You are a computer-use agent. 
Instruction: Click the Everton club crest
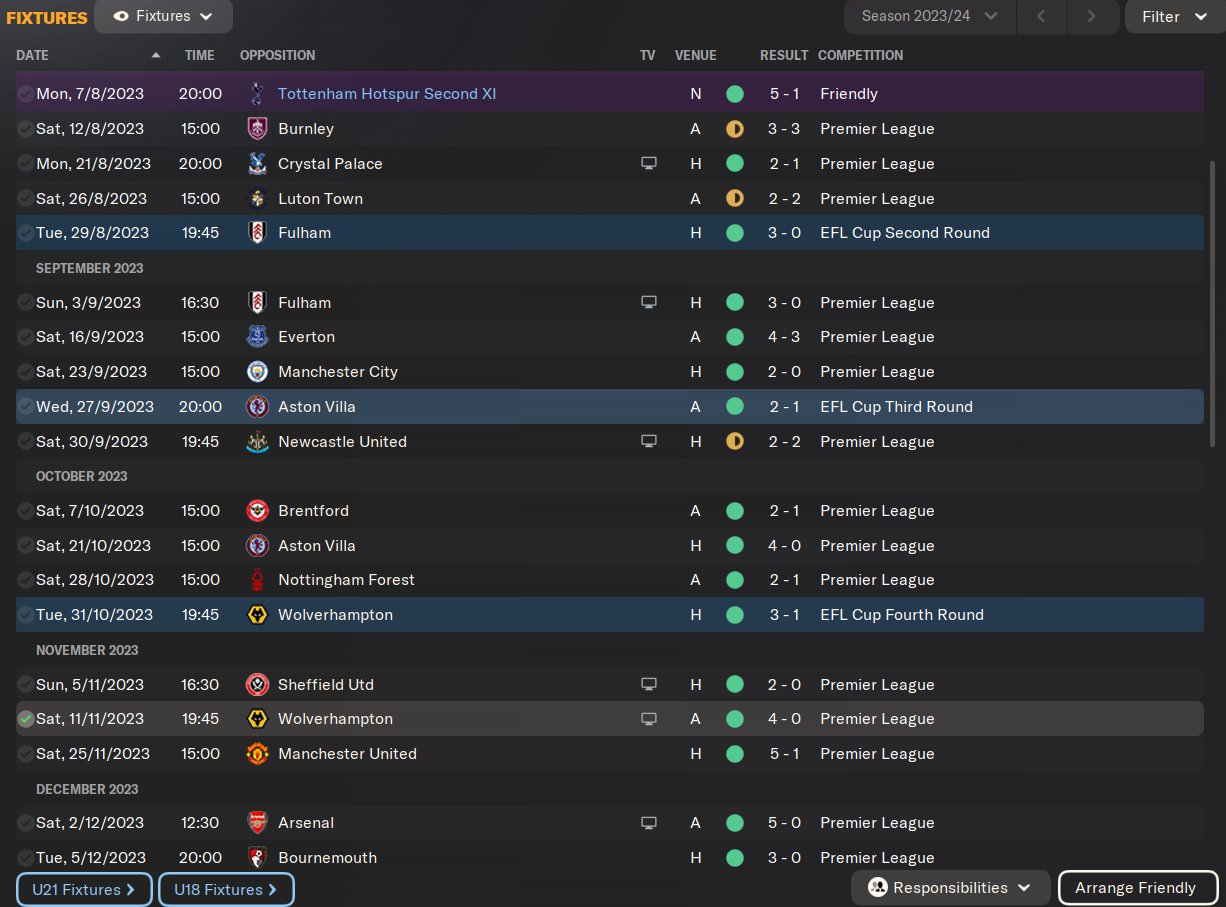click(x=257, y=337)
